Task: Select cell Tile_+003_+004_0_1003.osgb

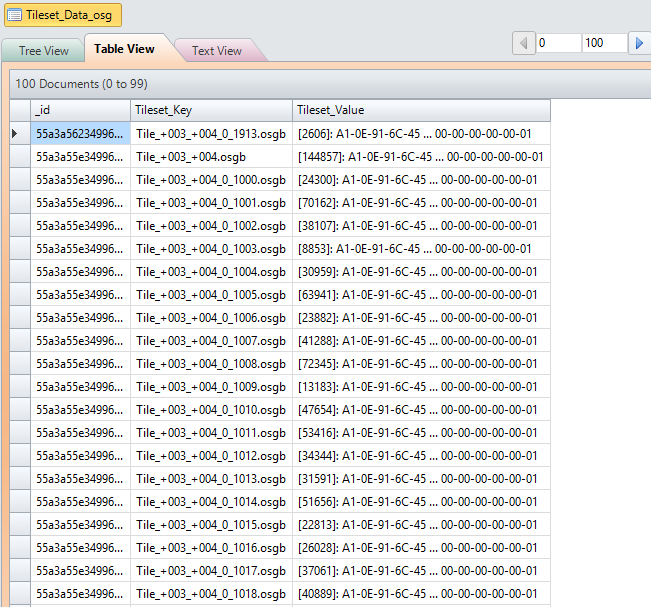Action: pyautogui.click(x=212, y=249)
